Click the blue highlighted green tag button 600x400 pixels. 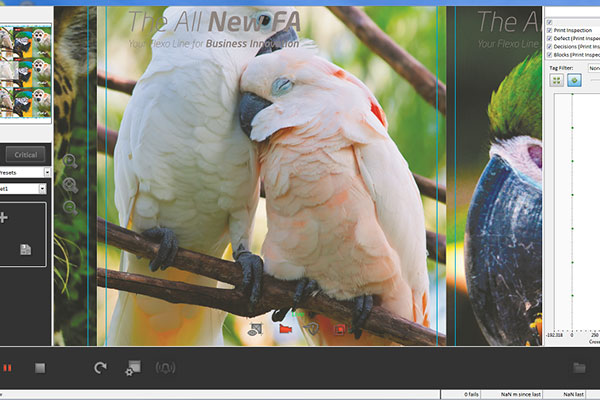(574, 80)
